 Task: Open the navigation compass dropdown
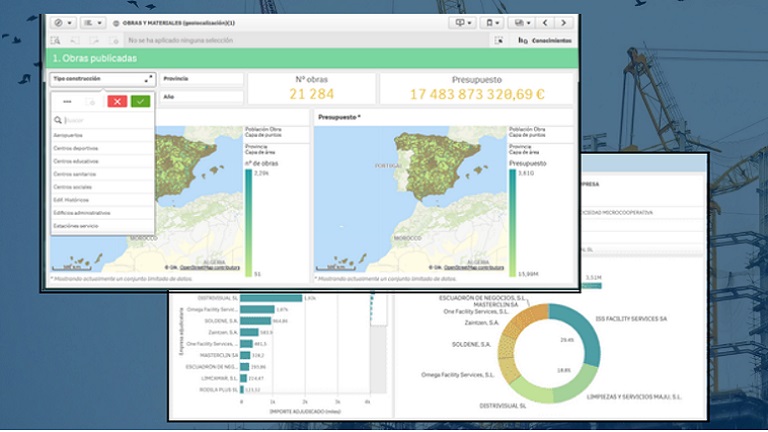pyautogui.click(x=62, y=22)
